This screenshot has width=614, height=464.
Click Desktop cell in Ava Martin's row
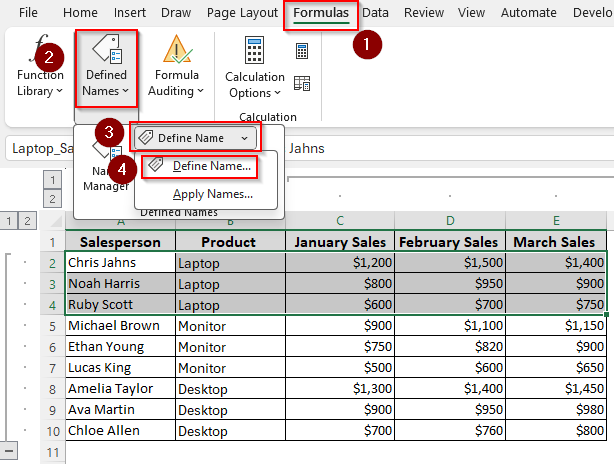coord(230,410)
